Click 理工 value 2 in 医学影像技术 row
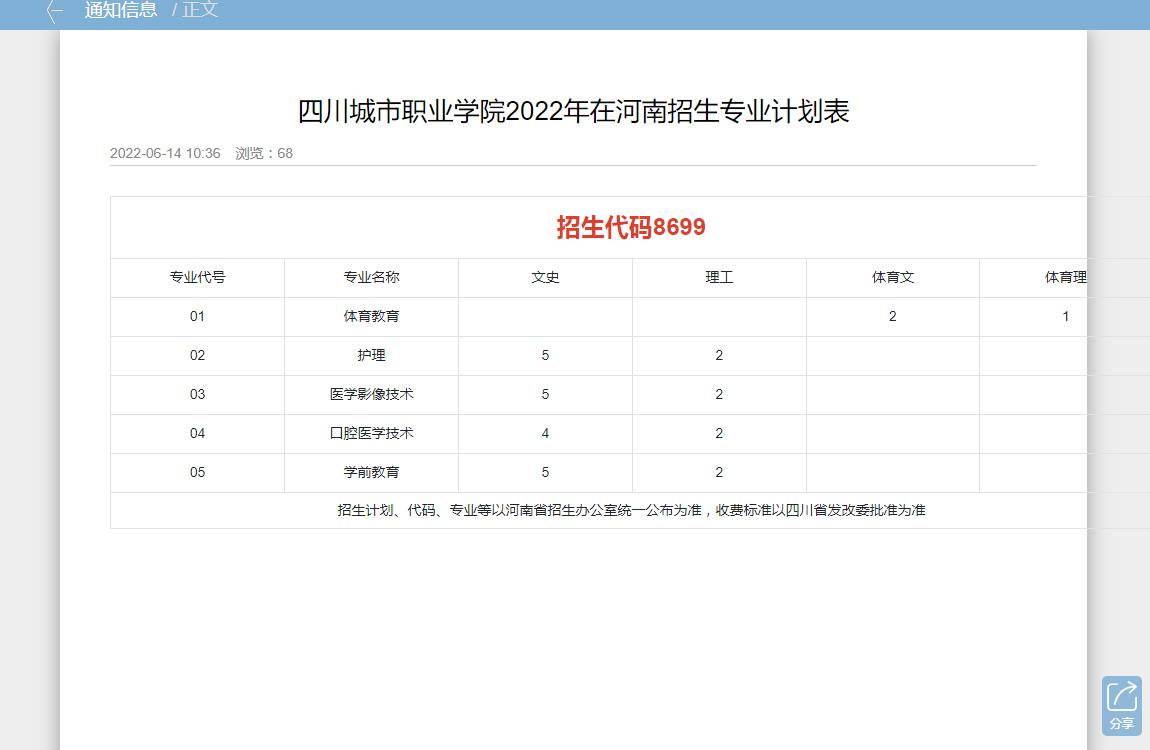Screen dimensions: 1150x750 (719, 394)
